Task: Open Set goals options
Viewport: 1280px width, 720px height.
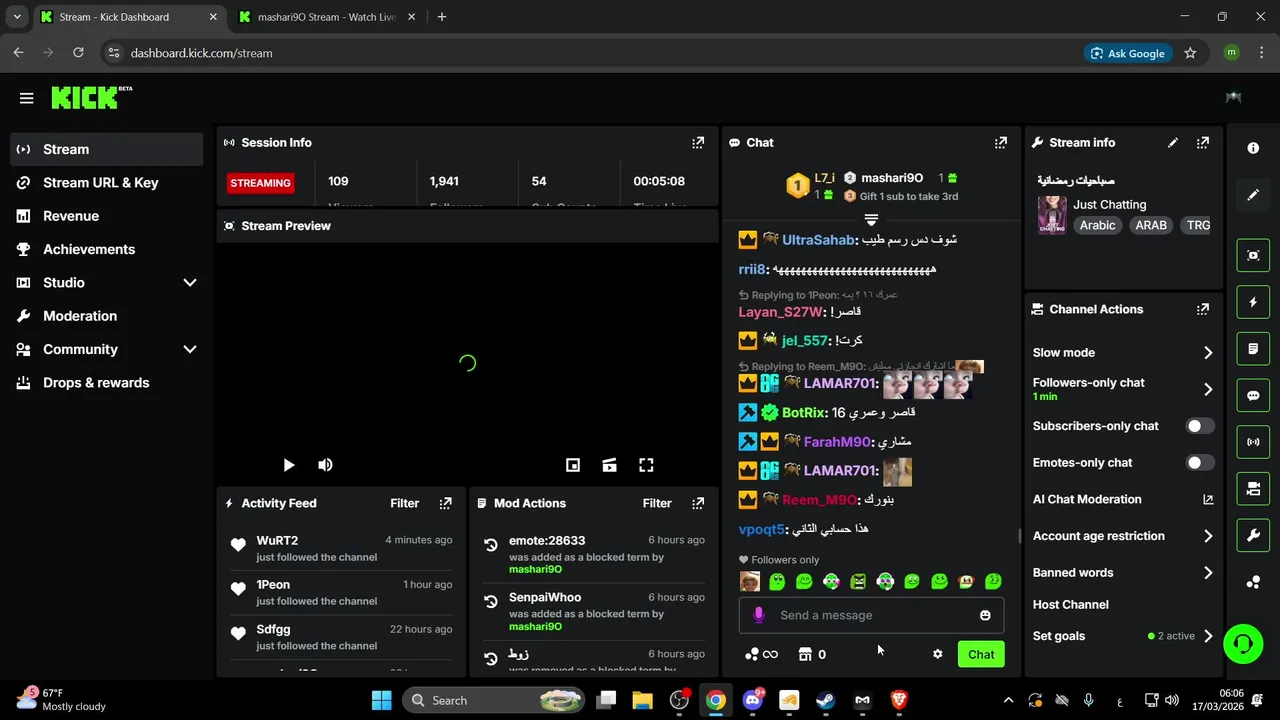Action: (1122, 636)
